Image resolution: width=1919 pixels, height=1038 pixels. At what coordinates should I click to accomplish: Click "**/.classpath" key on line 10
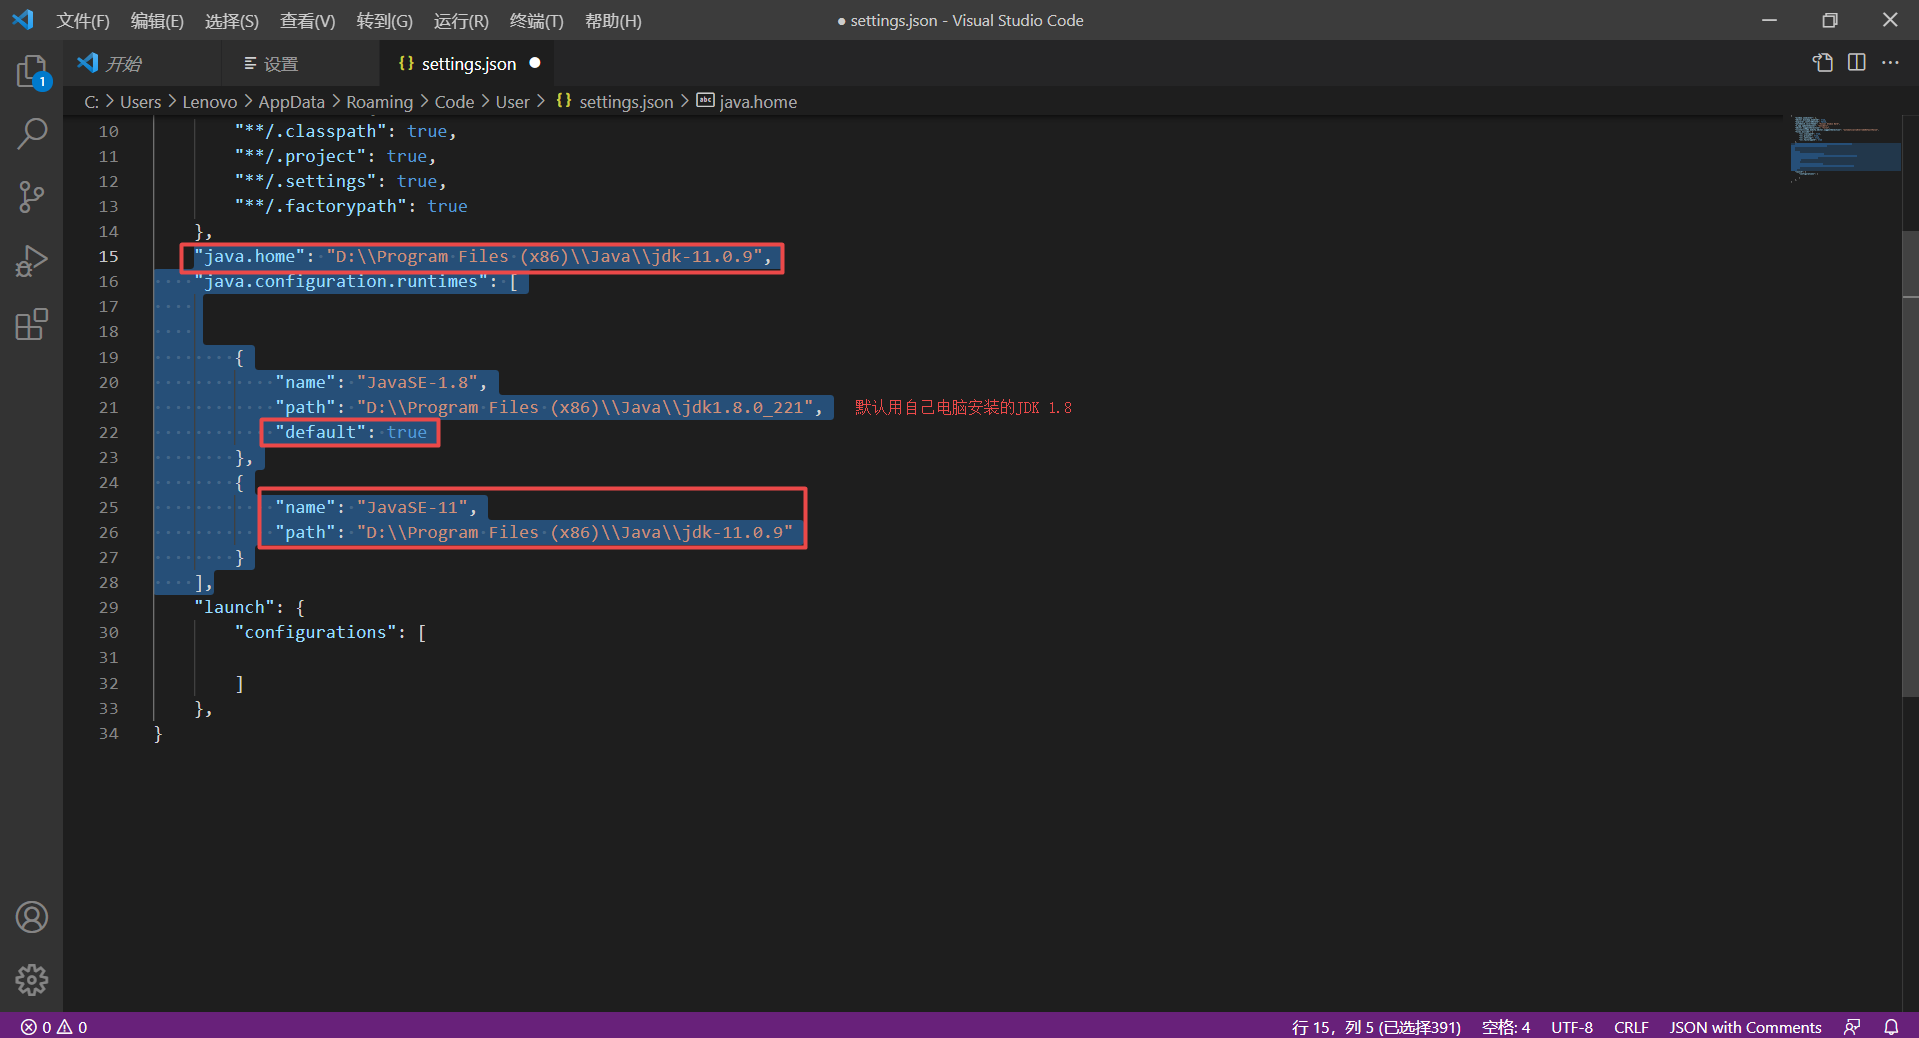tap(310, 132)
